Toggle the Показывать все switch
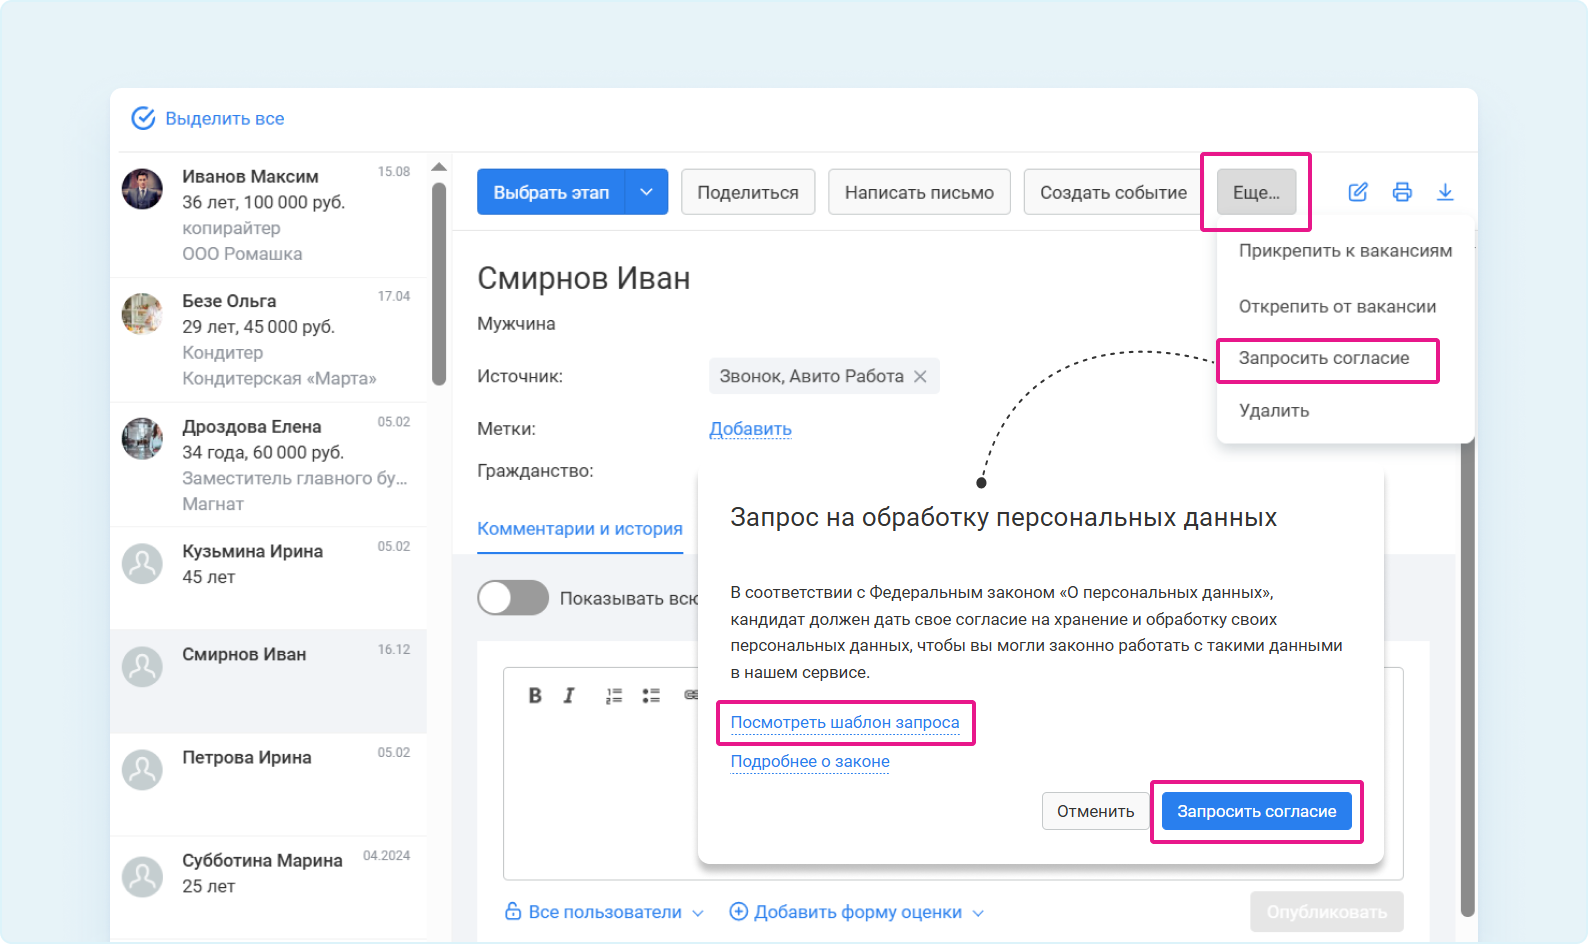The width and height of the screenshot is (1588, 944). pyautogui.click(x=513, y=598)
